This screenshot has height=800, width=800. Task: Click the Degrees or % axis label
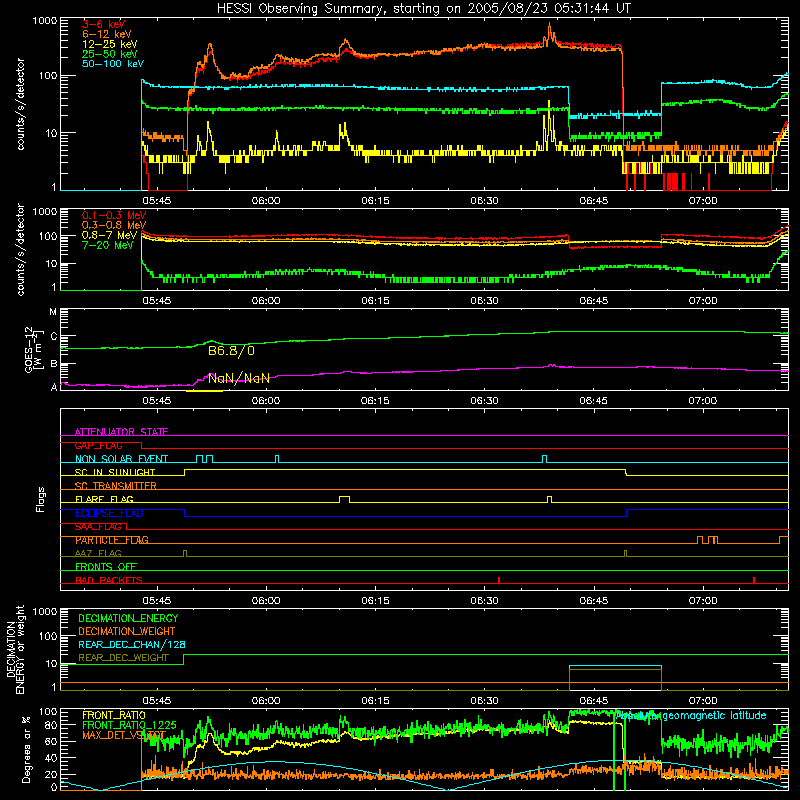point(26,749)
